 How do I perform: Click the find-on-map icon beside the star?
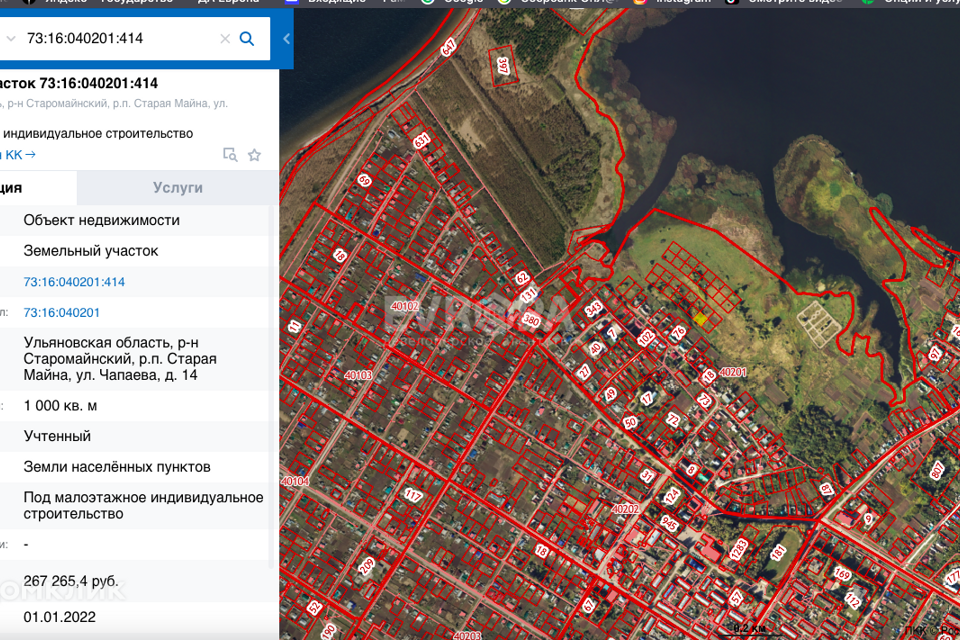[x=230, y=155]
